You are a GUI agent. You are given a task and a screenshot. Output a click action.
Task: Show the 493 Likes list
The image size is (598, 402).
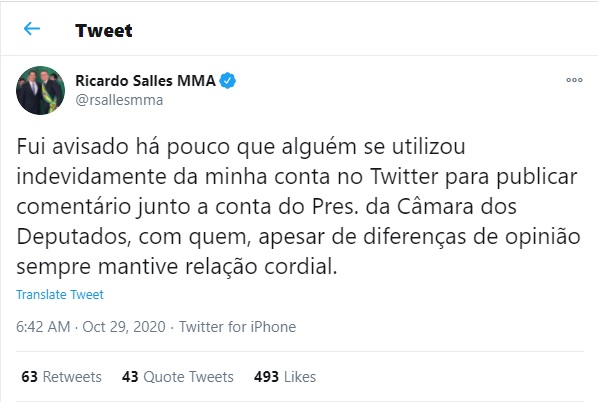tap(285, 377)
